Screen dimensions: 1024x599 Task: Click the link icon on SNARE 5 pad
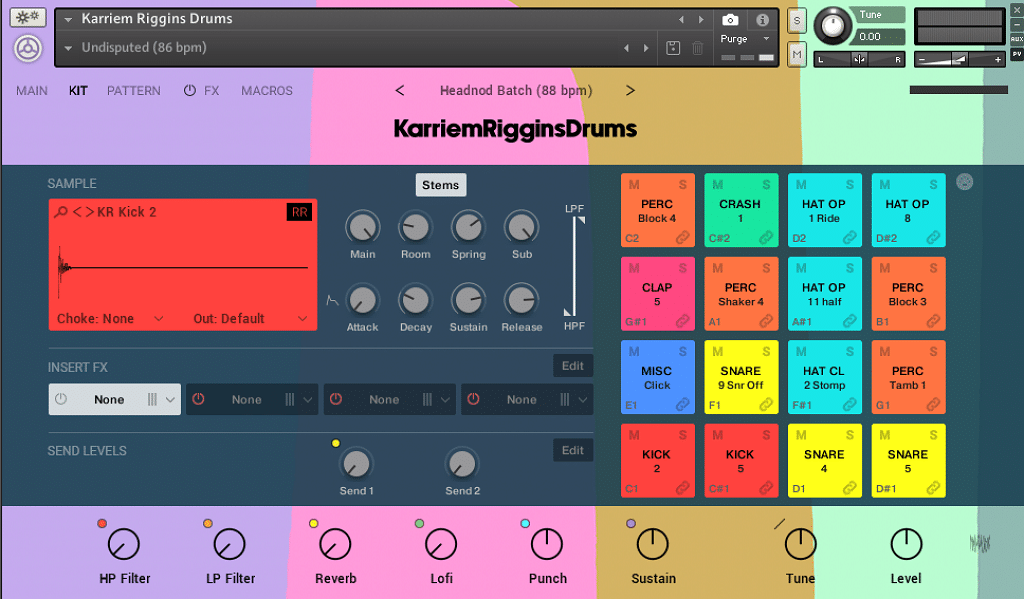(933, 488)
